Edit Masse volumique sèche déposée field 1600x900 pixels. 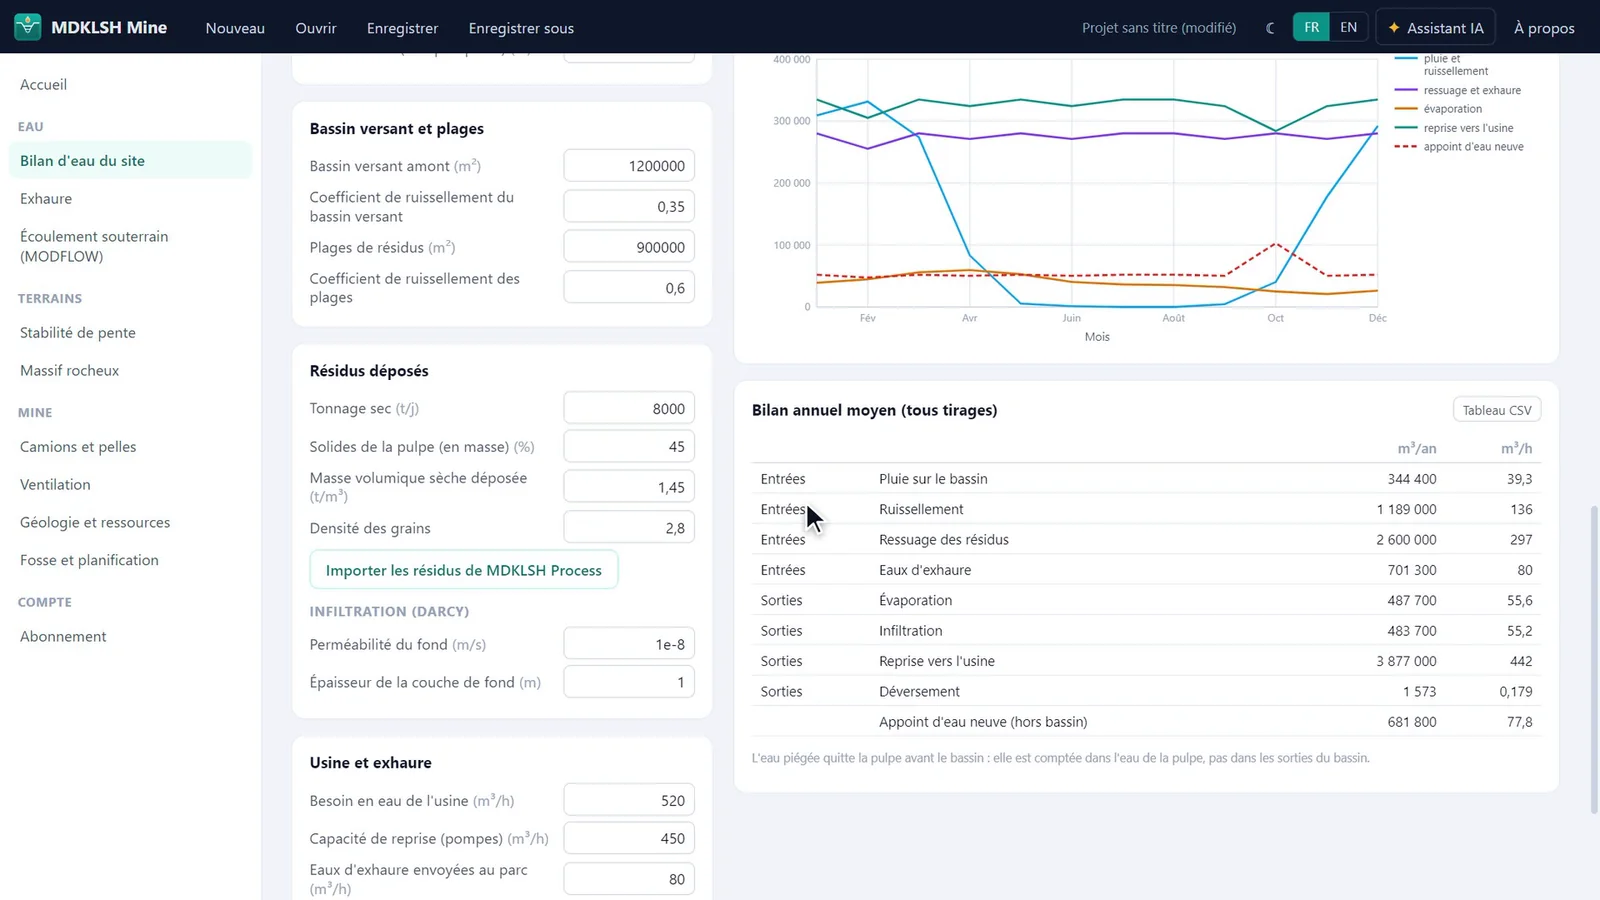click(629, 487)
